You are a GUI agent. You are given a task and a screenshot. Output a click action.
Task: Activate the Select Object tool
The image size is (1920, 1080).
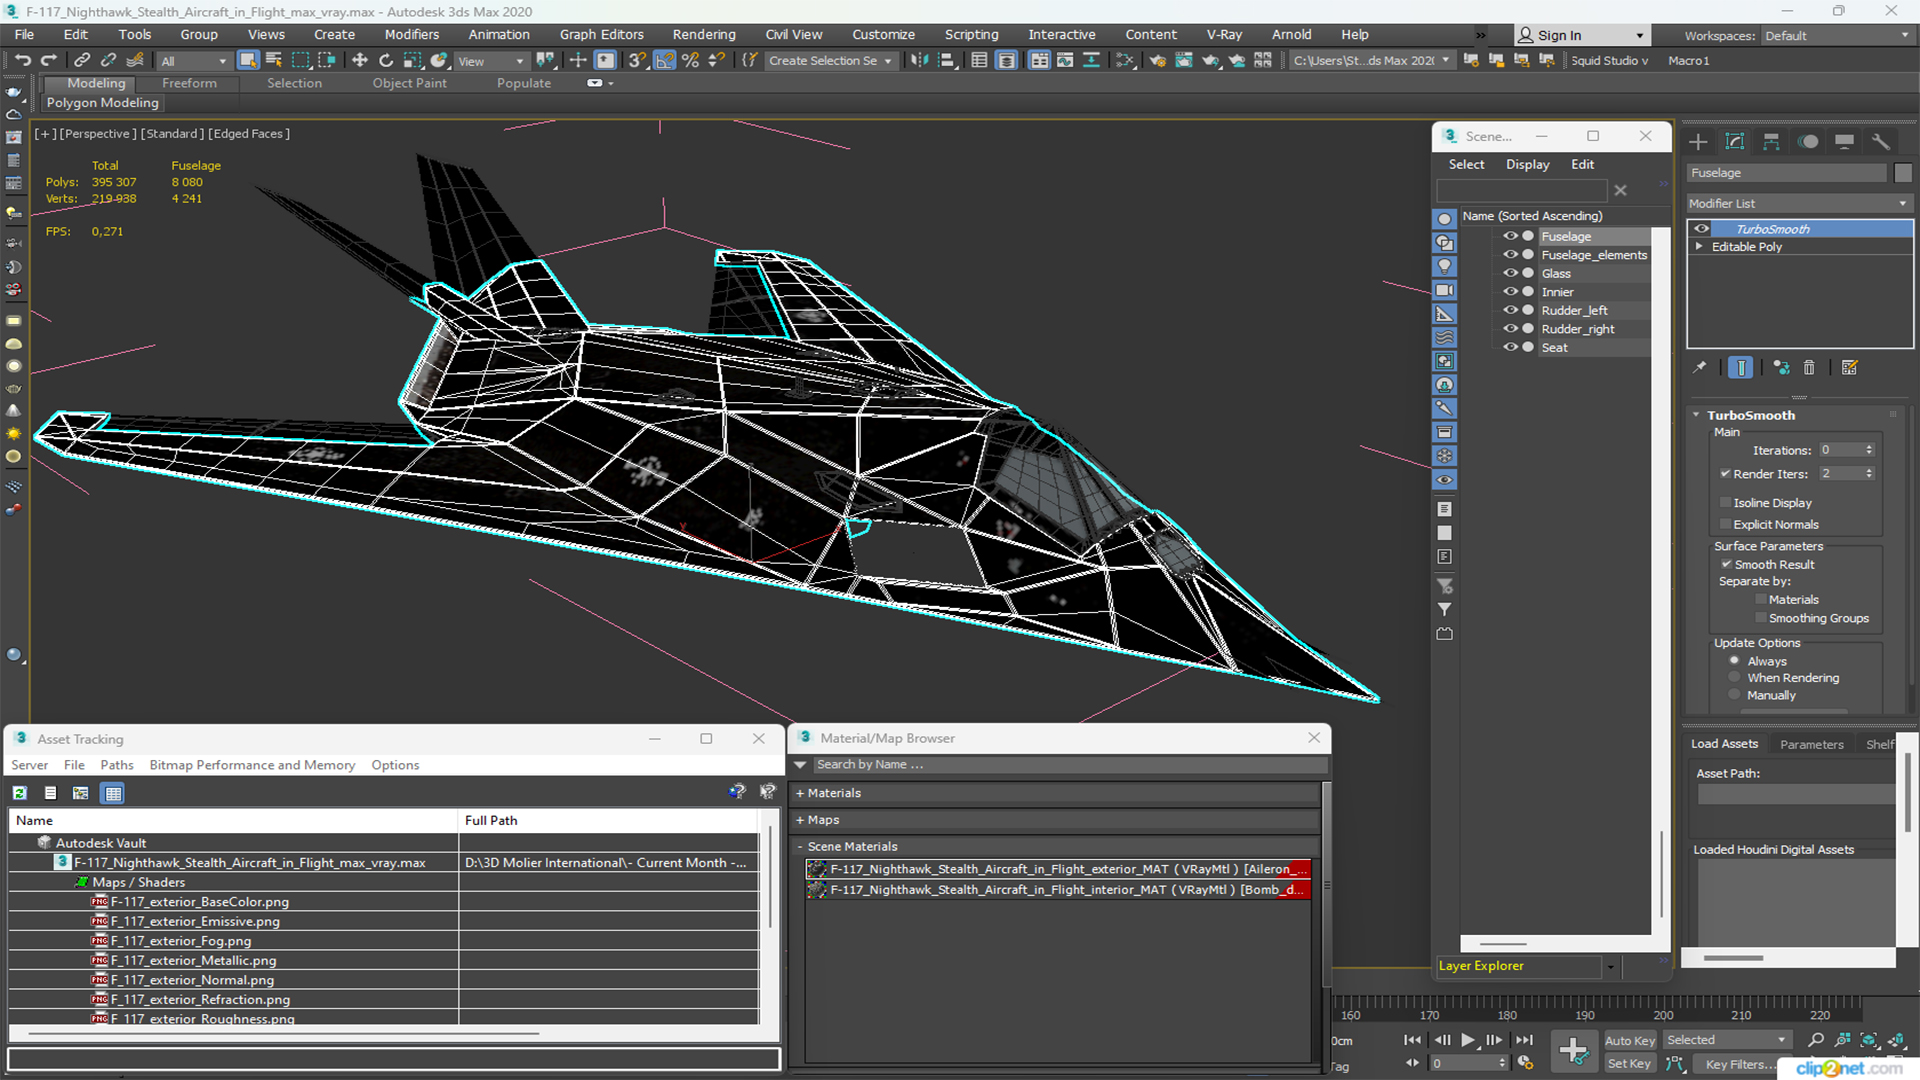248,60
